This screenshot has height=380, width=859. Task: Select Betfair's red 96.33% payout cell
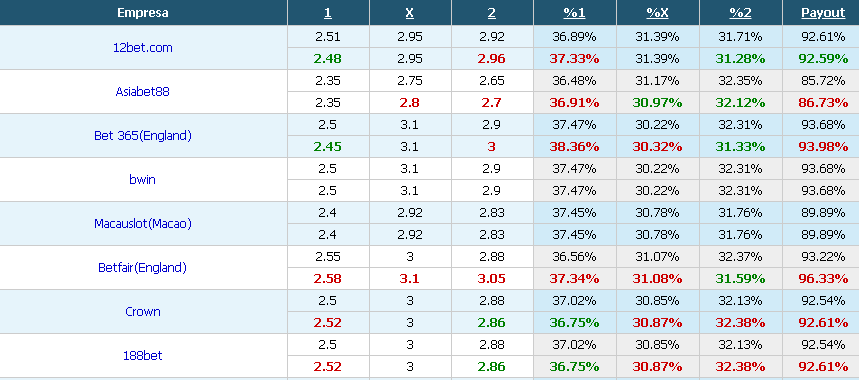pos(823,279)
